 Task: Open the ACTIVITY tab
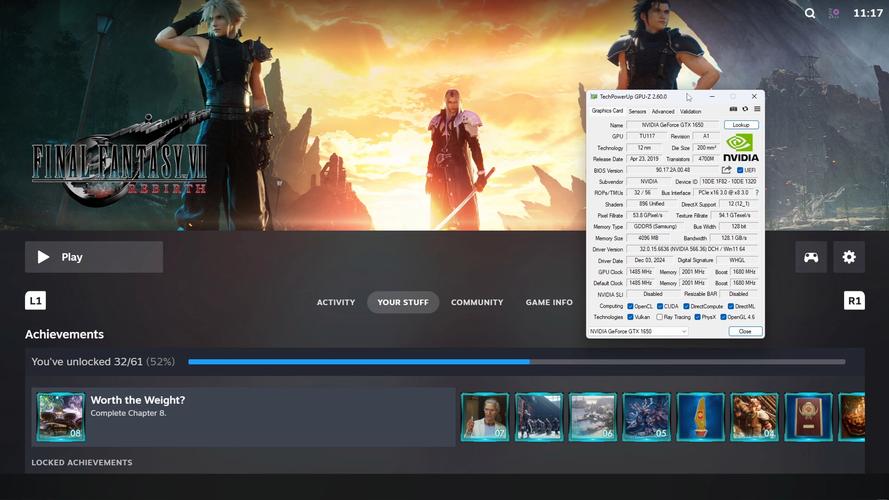tap(336, 302)
